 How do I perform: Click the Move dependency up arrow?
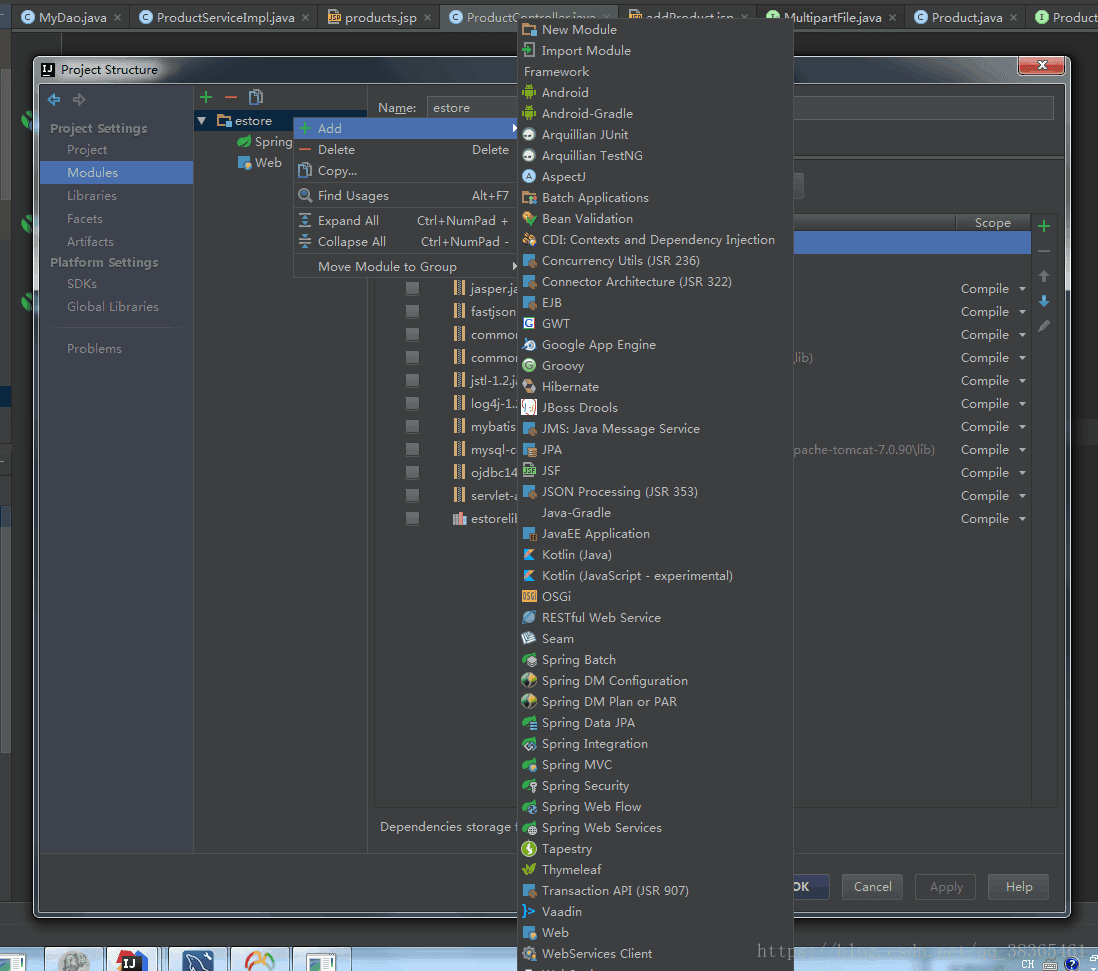(1044, 276)
